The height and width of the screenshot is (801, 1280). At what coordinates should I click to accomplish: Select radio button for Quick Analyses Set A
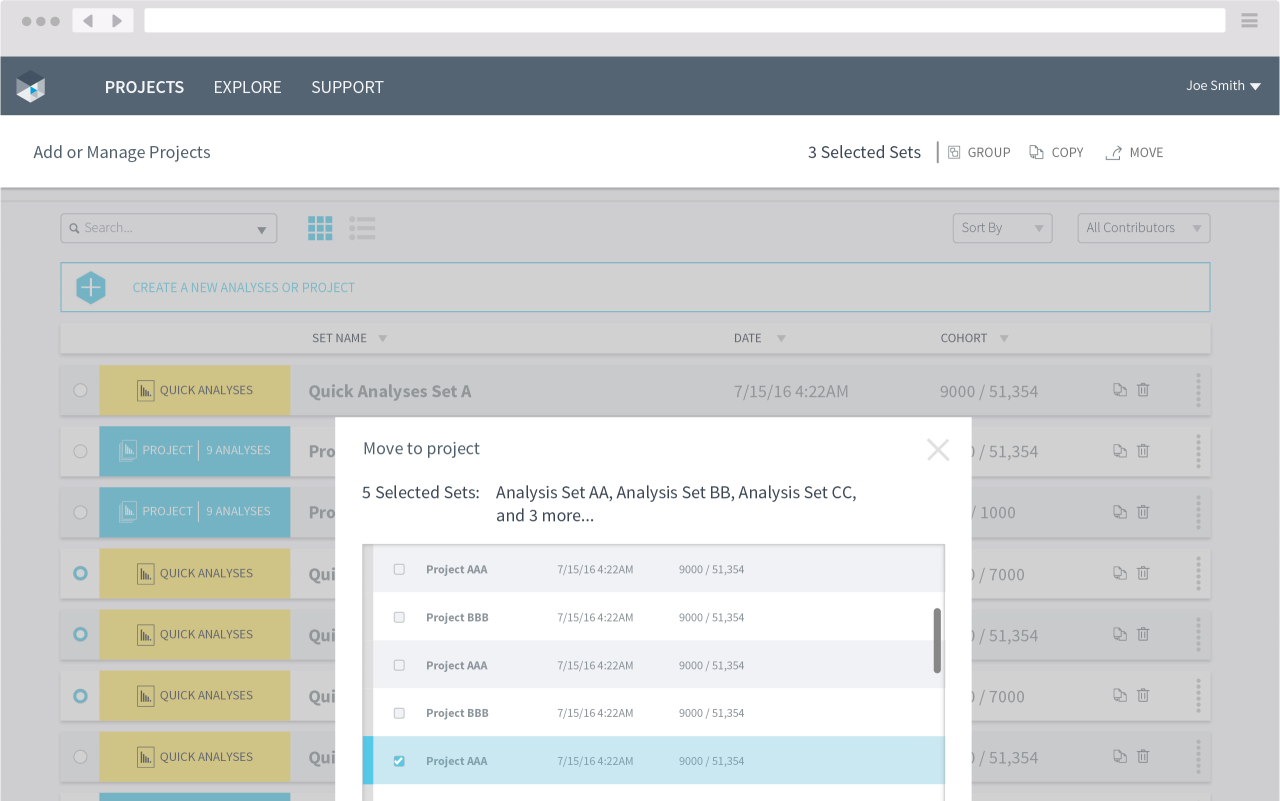(80, 391)
